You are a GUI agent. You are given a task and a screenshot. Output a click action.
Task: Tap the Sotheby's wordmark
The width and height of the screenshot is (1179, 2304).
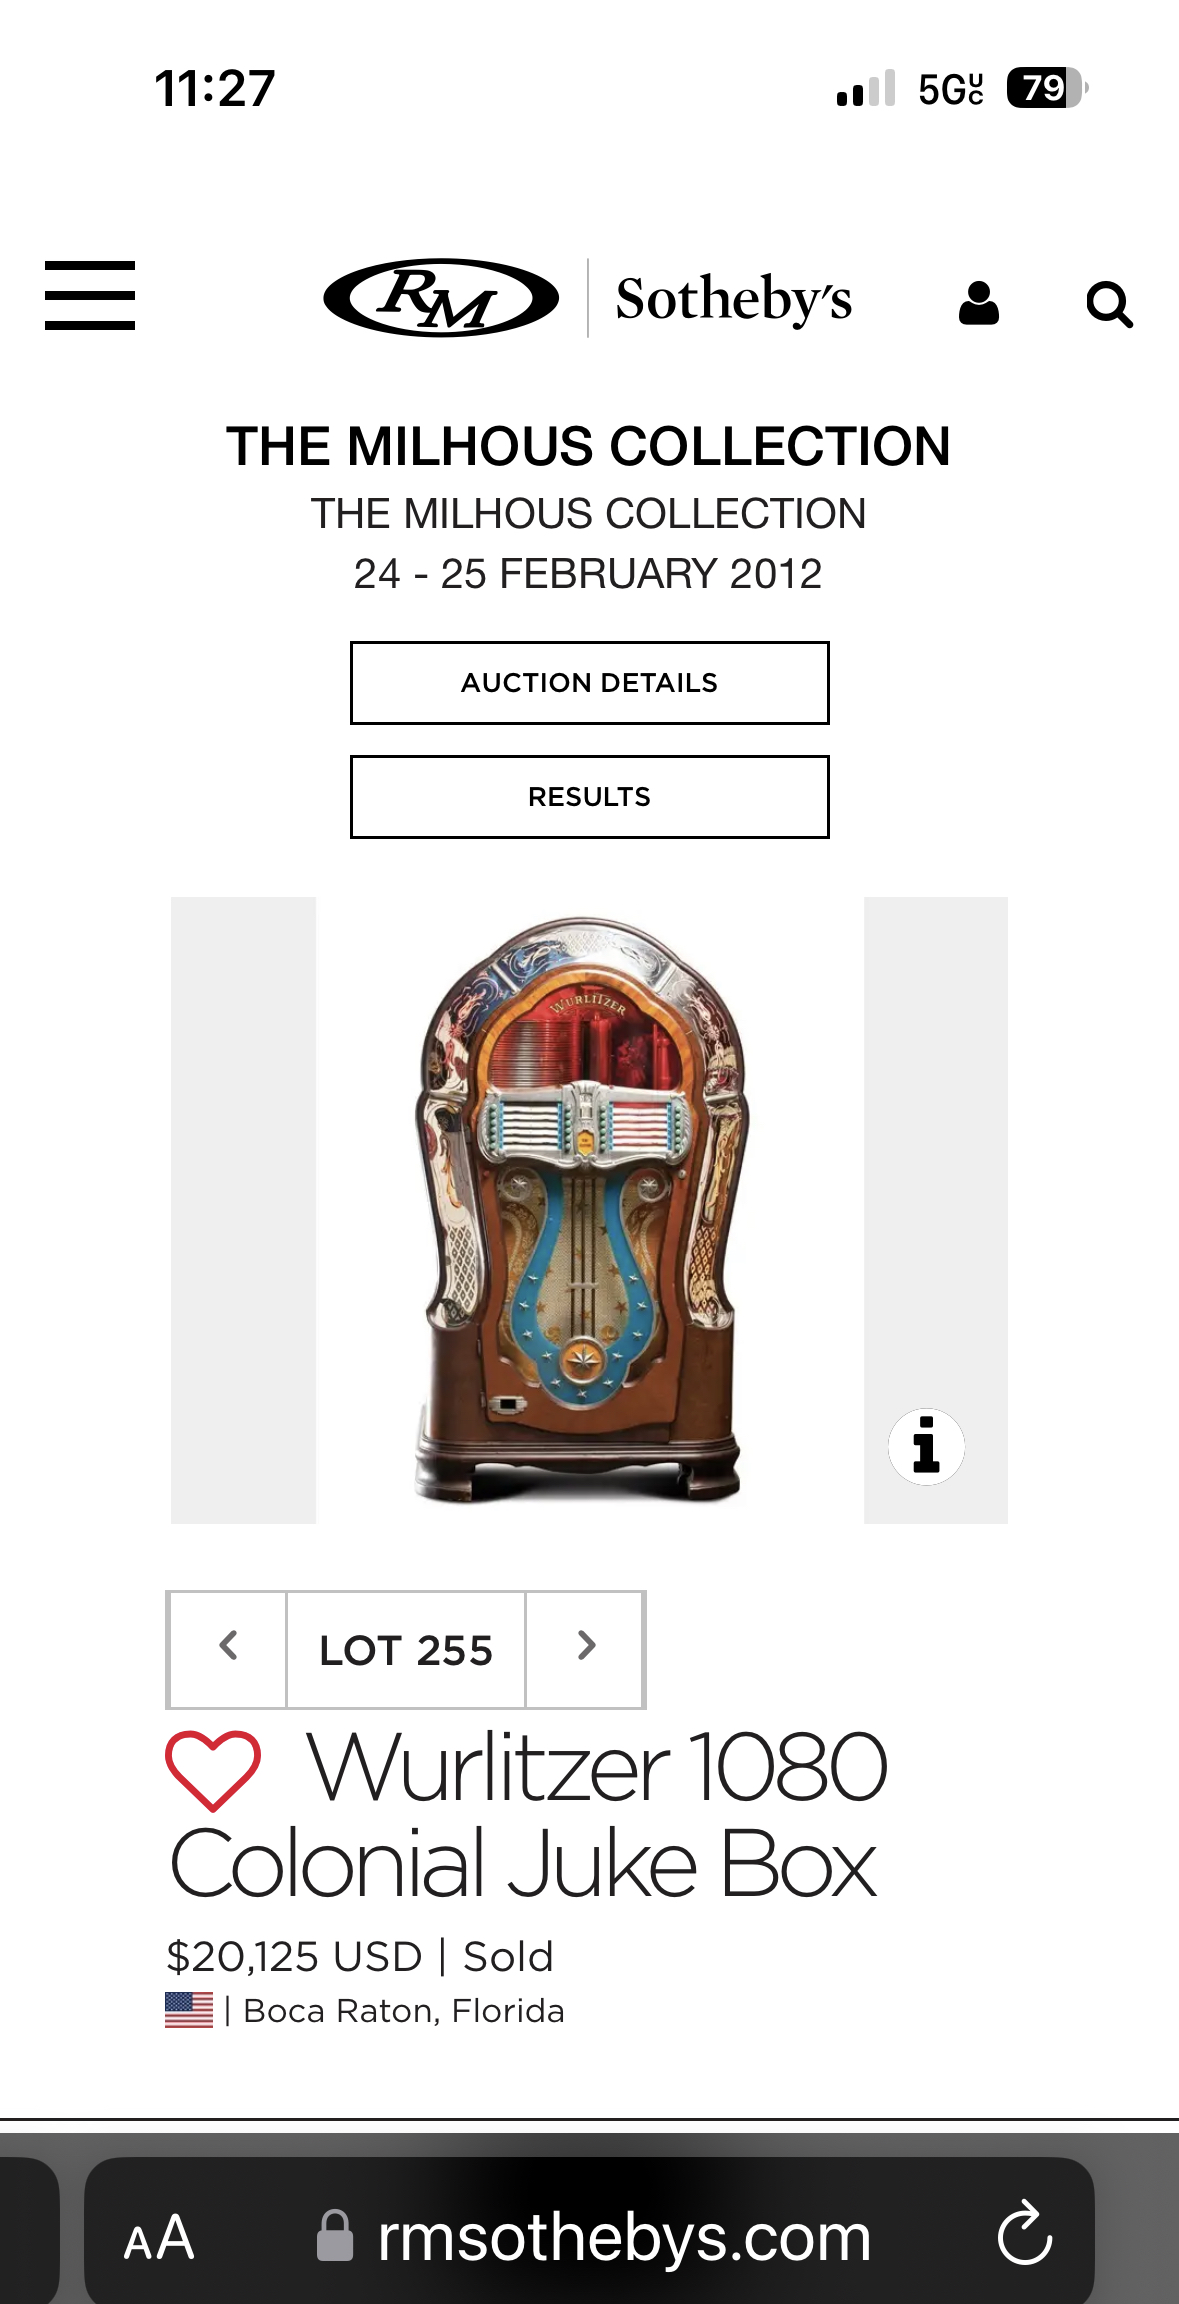pos(733,298)
